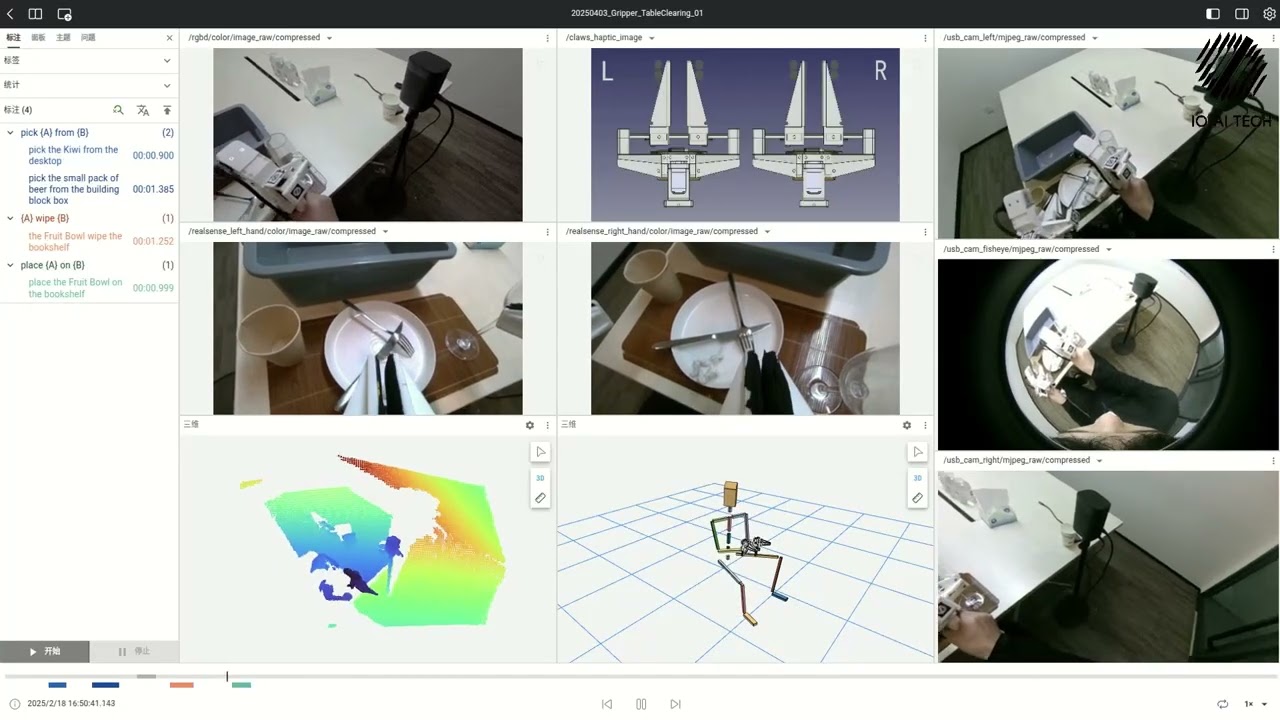Select 'pick the small pack of beer' annotation
The height and width of the screenshot is (720, 1280).
pyautogui.click(x=74, y=189)
